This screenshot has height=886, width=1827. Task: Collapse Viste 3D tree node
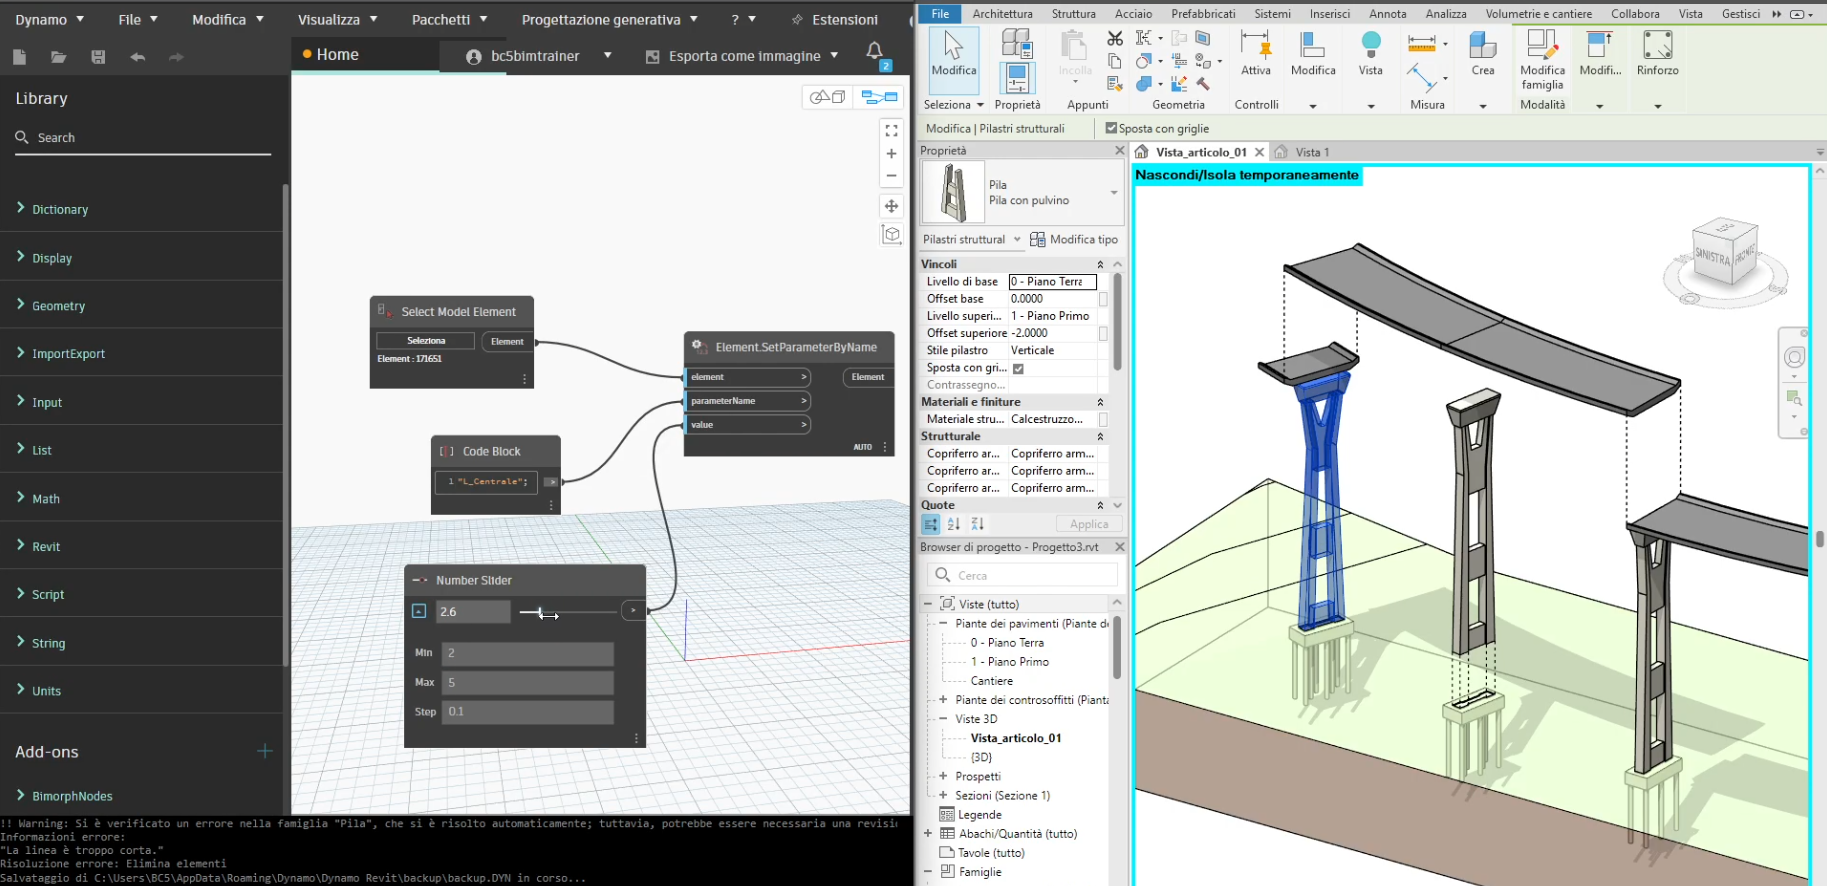942,719
